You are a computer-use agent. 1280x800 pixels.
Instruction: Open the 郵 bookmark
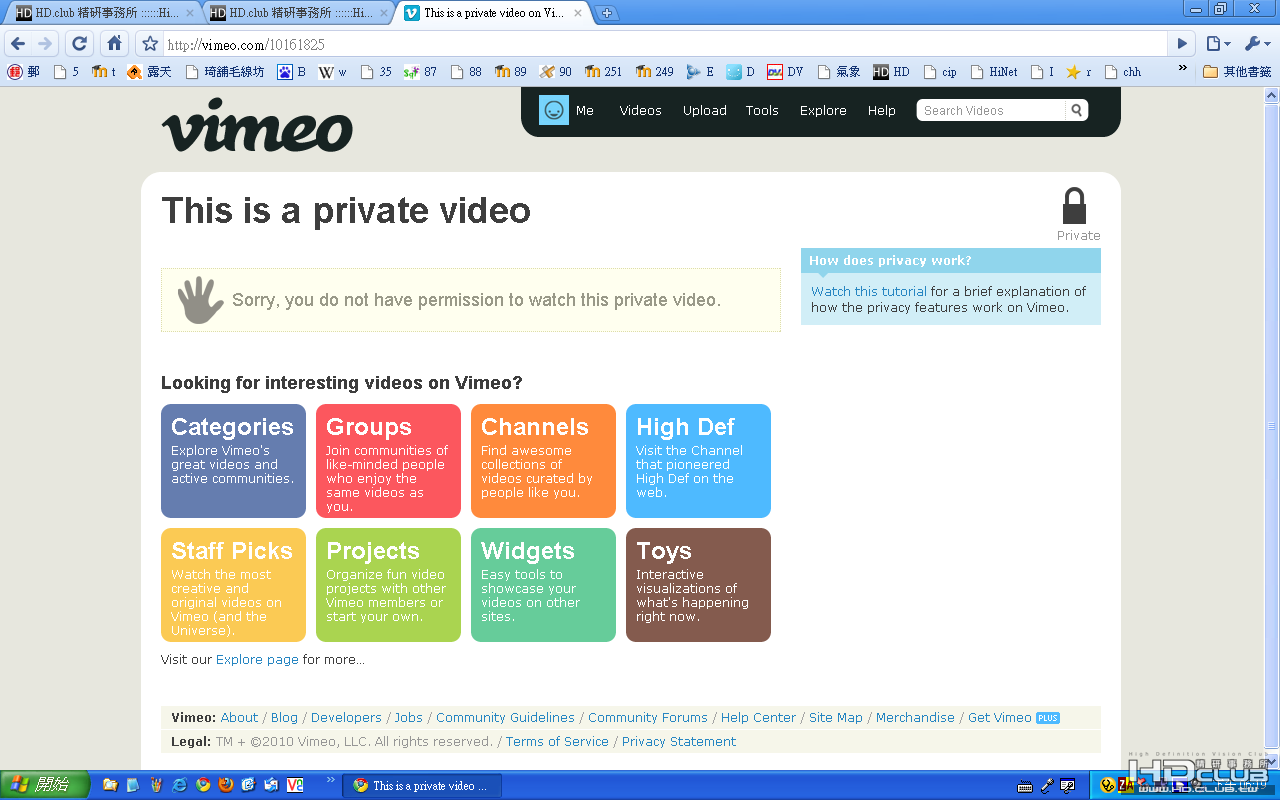pos(23,72)
